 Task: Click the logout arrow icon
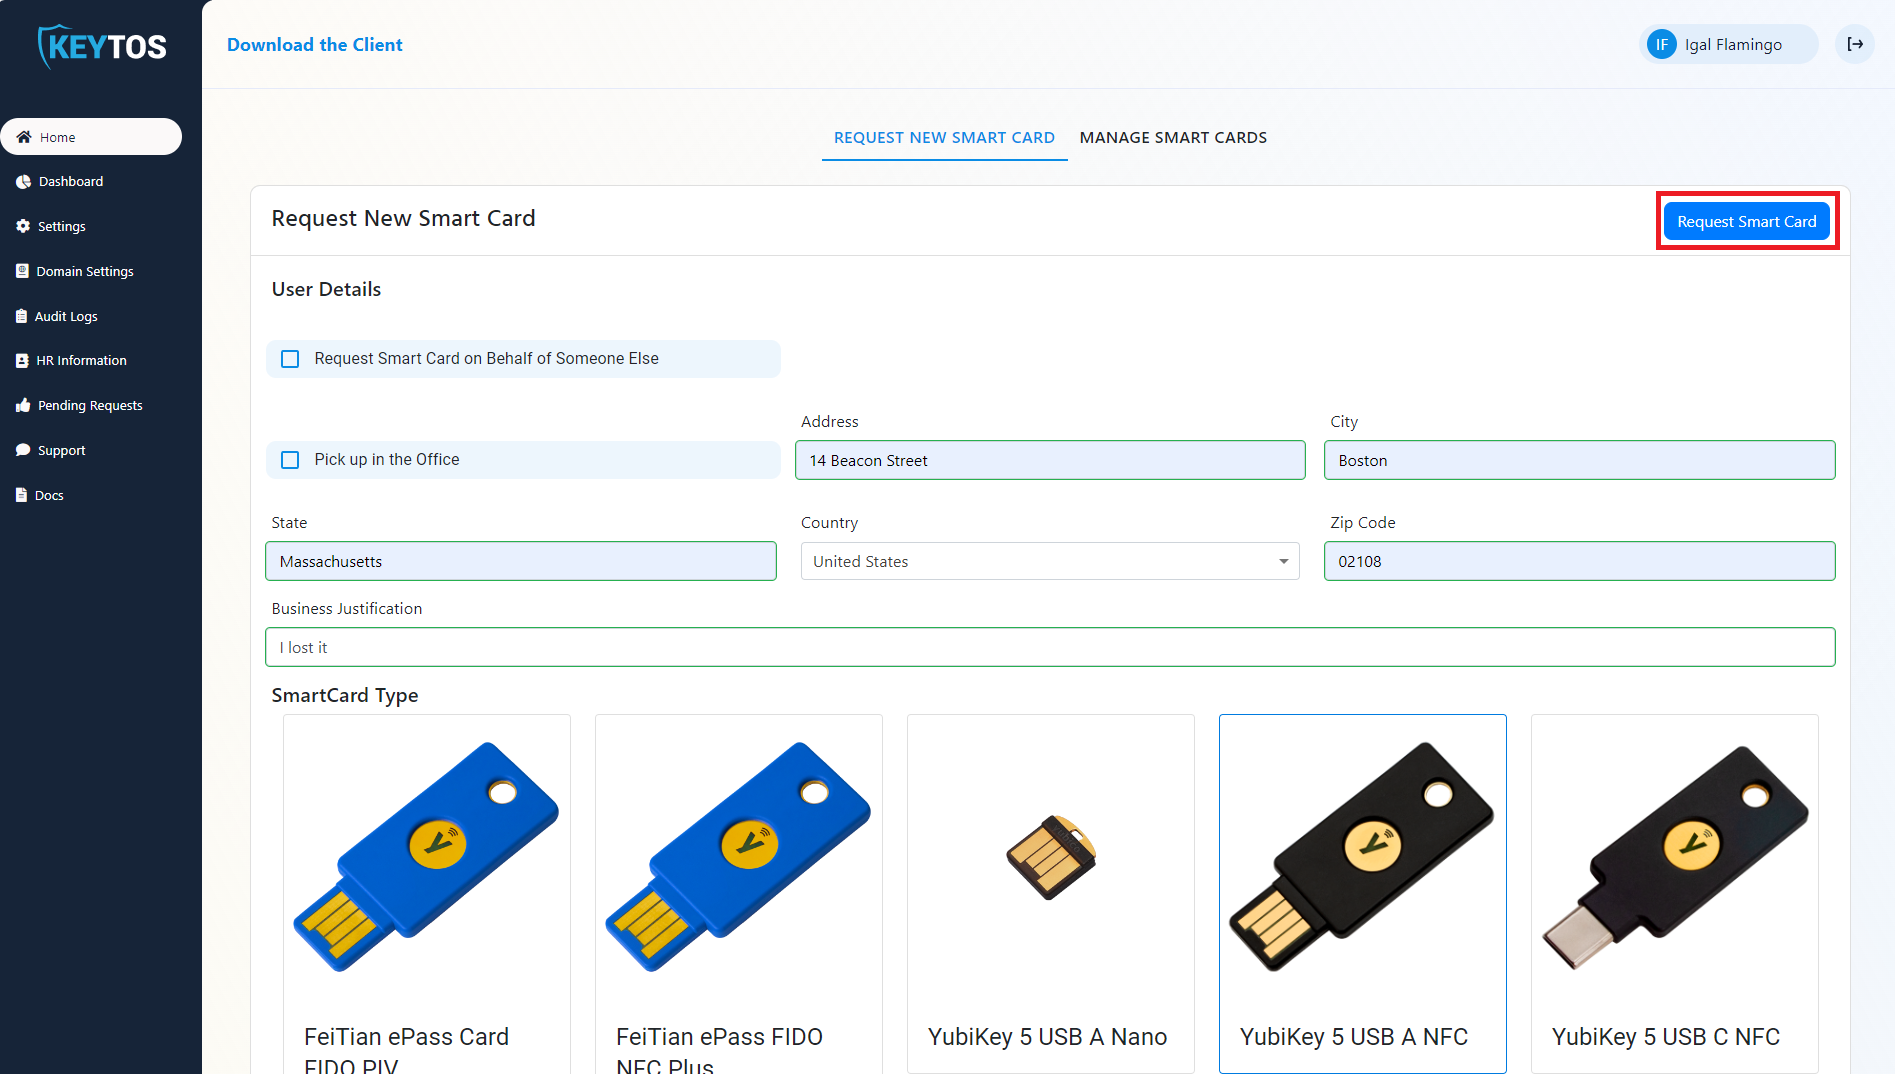tap(1855, 44)
